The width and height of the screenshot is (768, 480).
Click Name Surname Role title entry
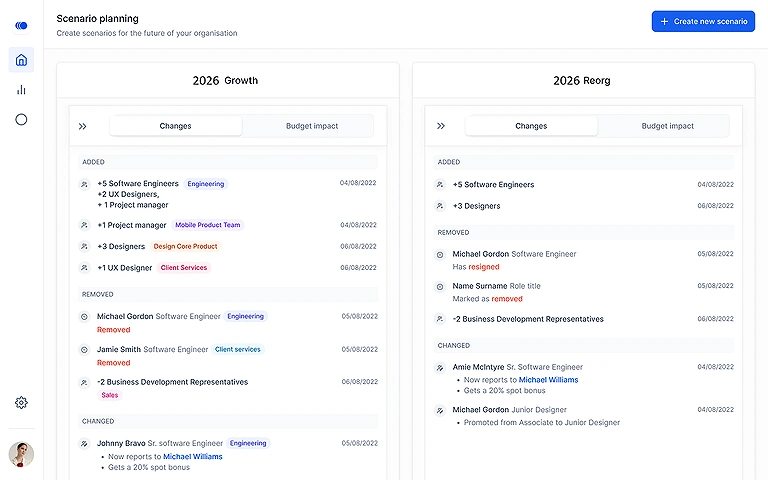[497, 286]
